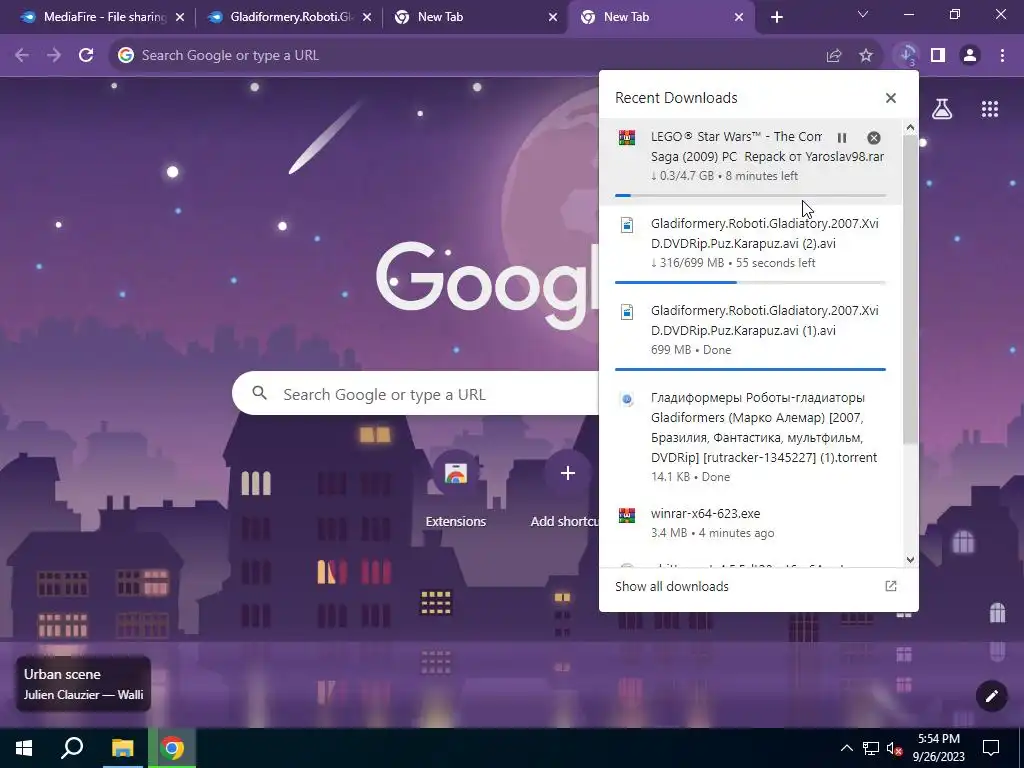Click Karapuz.avi (2) download progress bar
The height and width of the screenshot is (768, 1024).
point(750,282)
